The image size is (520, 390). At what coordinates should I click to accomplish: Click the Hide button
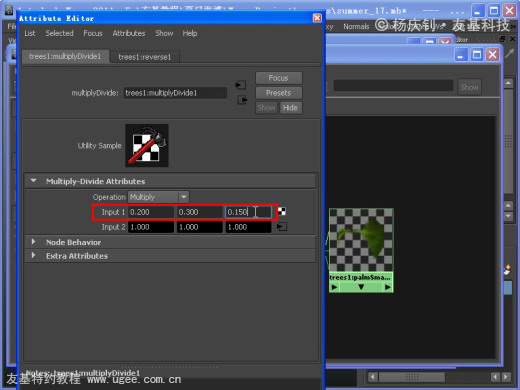click(291, 108)
